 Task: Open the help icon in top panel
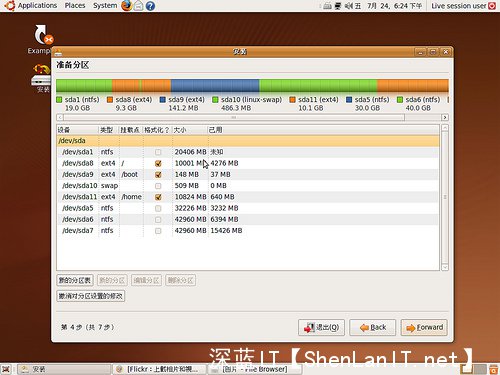point(150,6)
